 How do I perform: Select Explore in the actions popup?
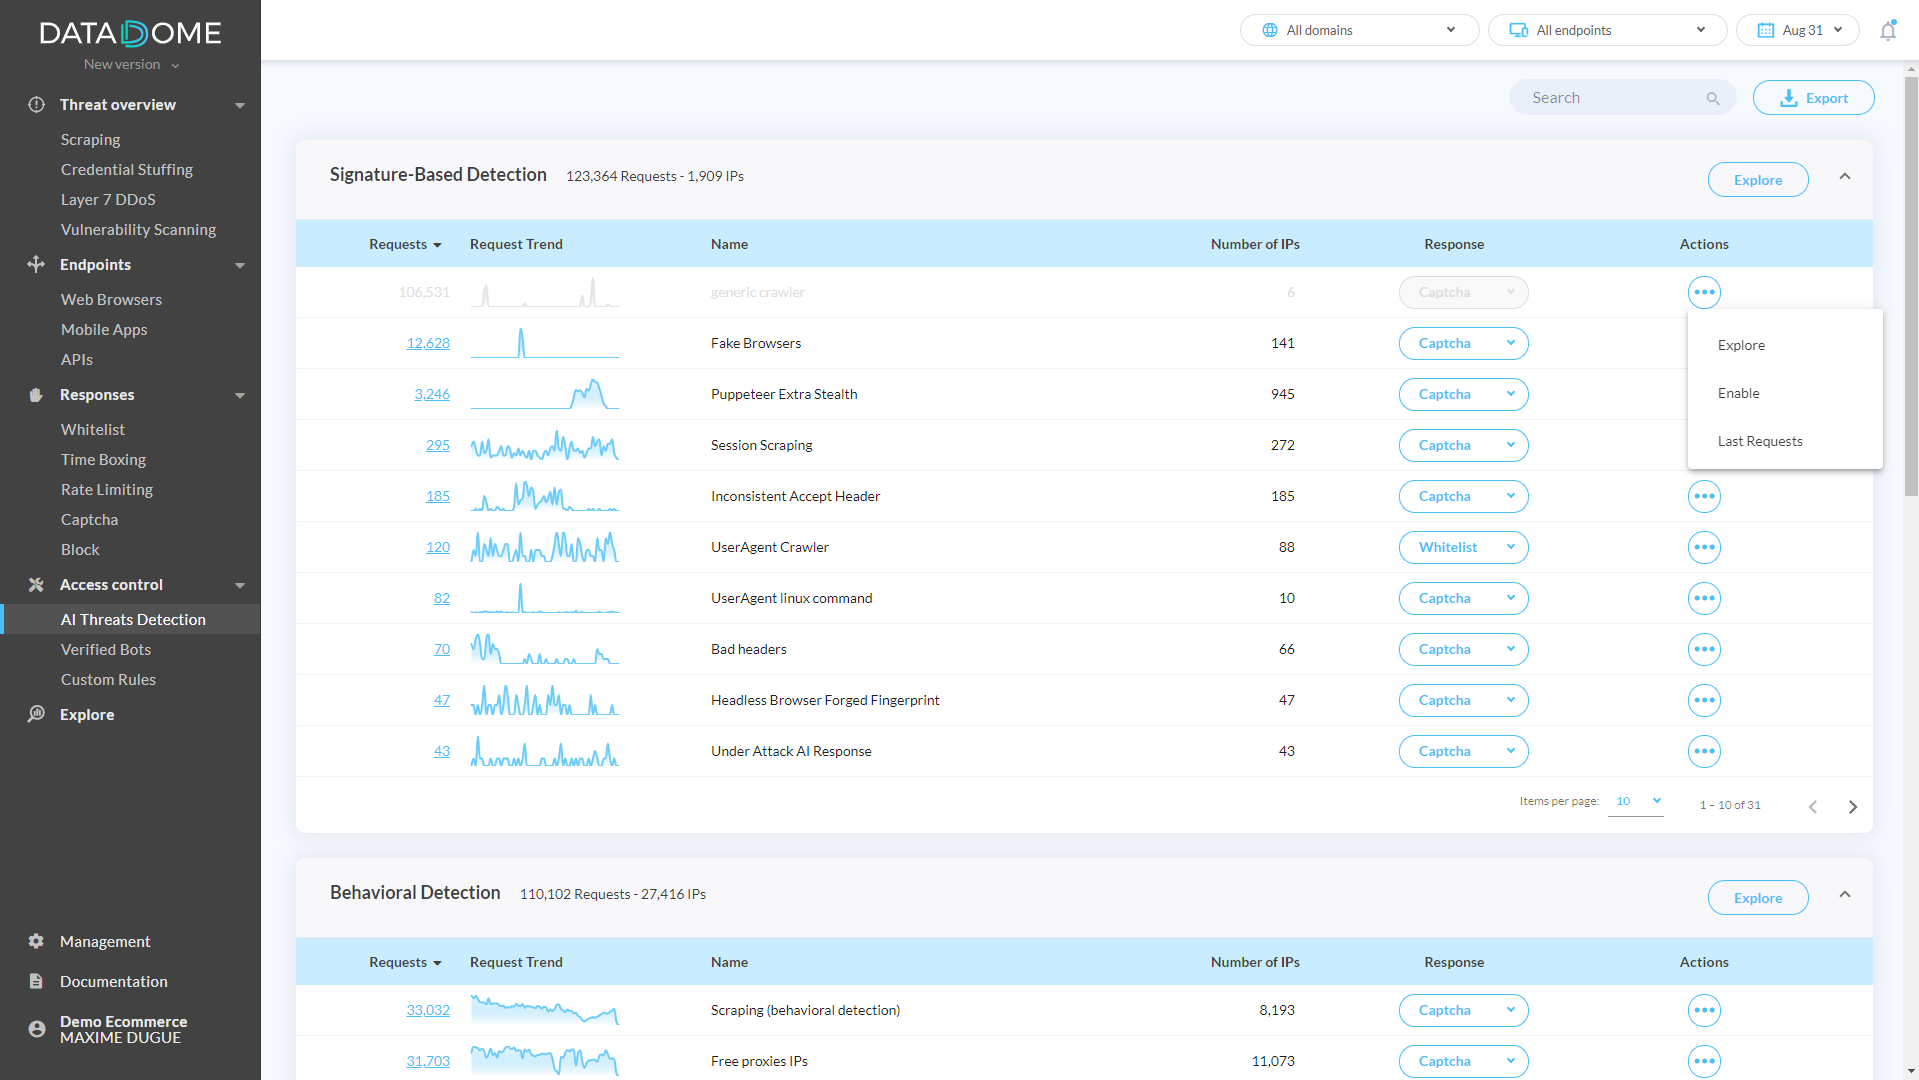(x=1785, y=345)
